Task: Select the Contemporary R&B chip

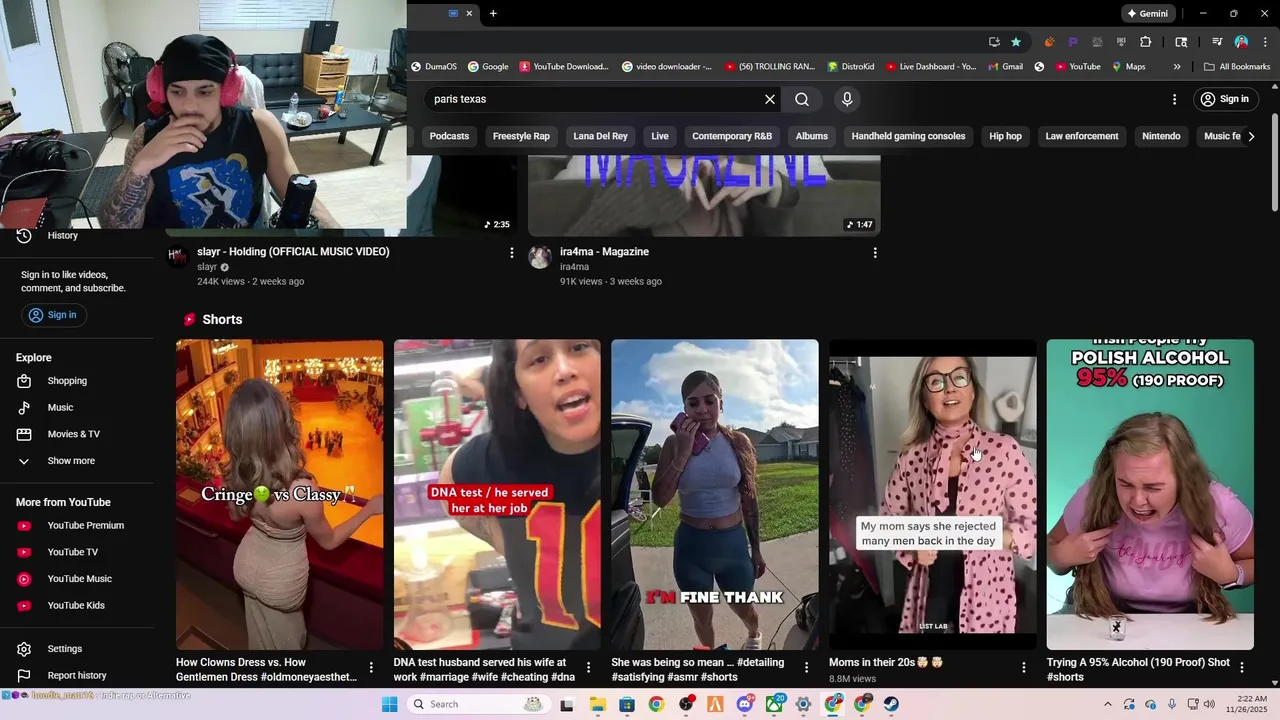Action: pyautogui.click(x=732, y=136)
